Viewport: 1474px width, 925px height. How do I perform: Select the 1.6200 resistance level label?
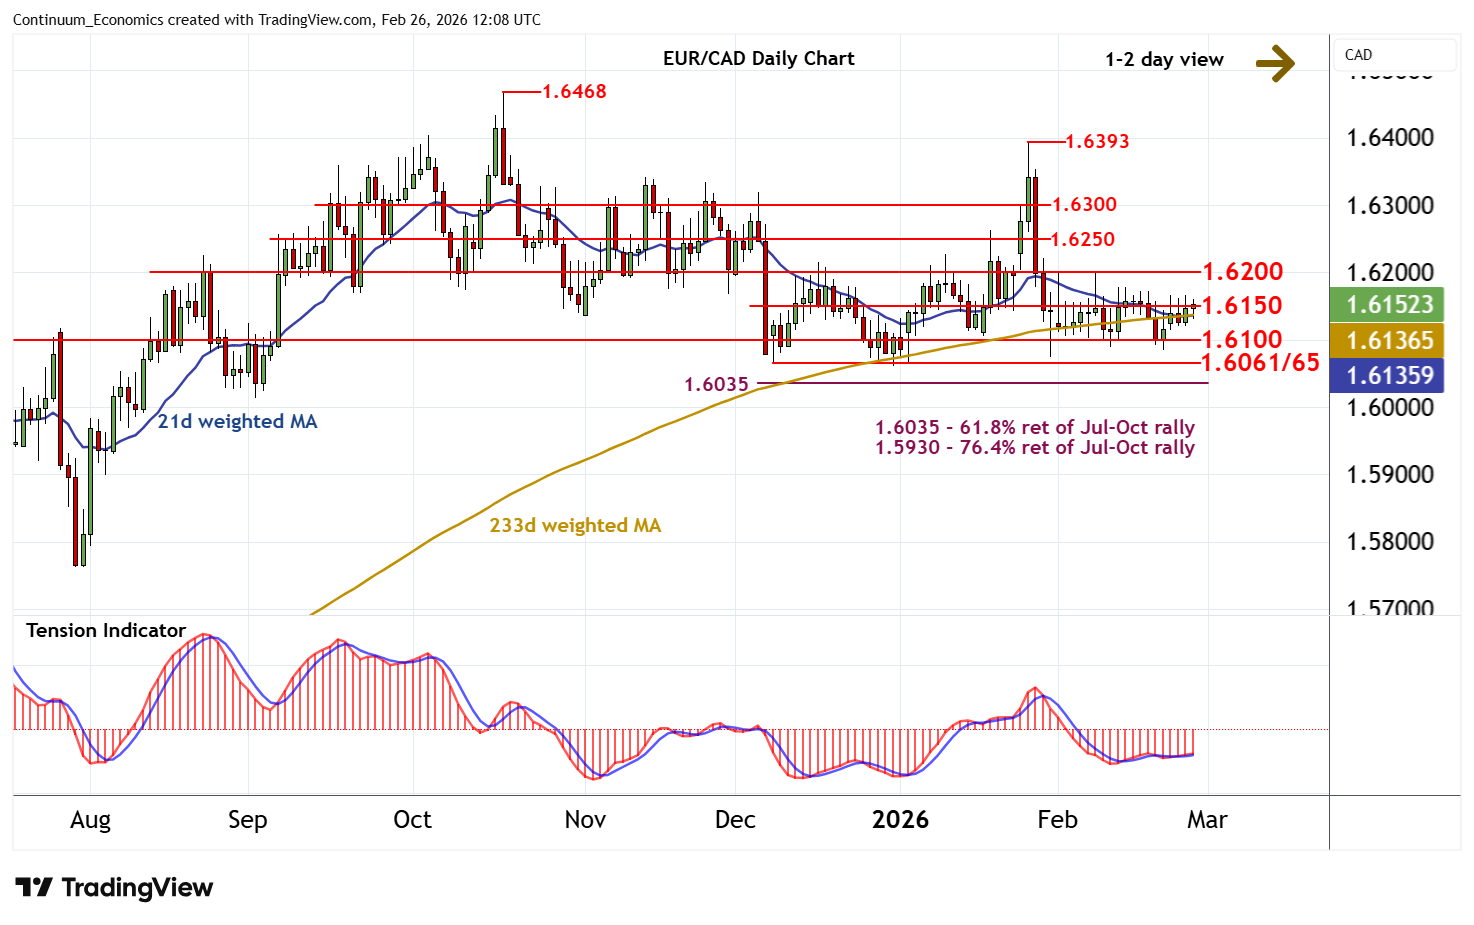coord(1242,272)
